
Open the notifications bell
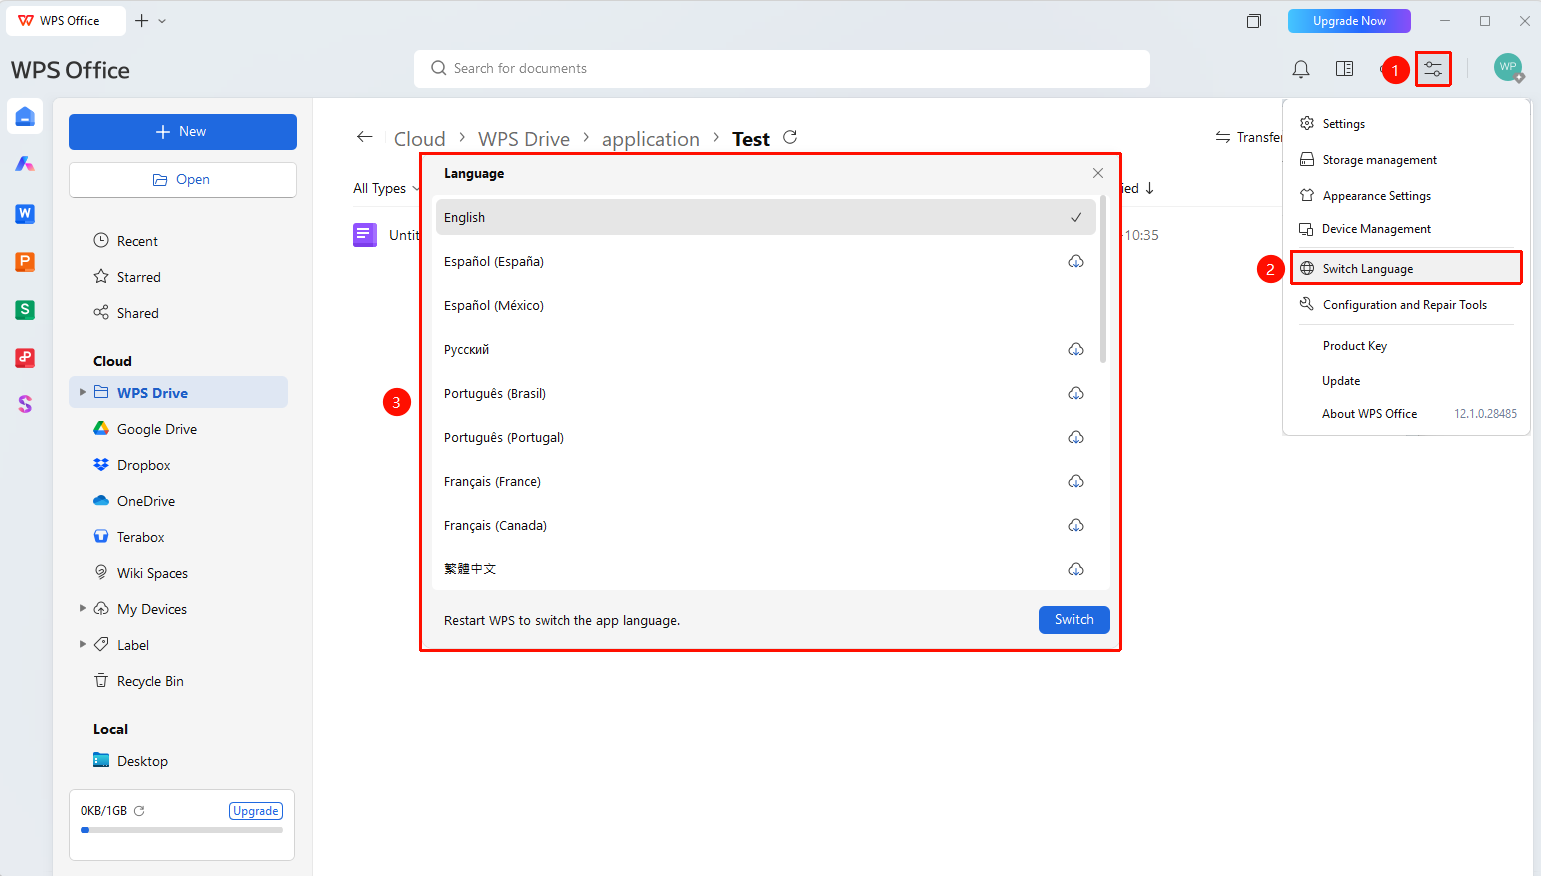pos(1301,69)
